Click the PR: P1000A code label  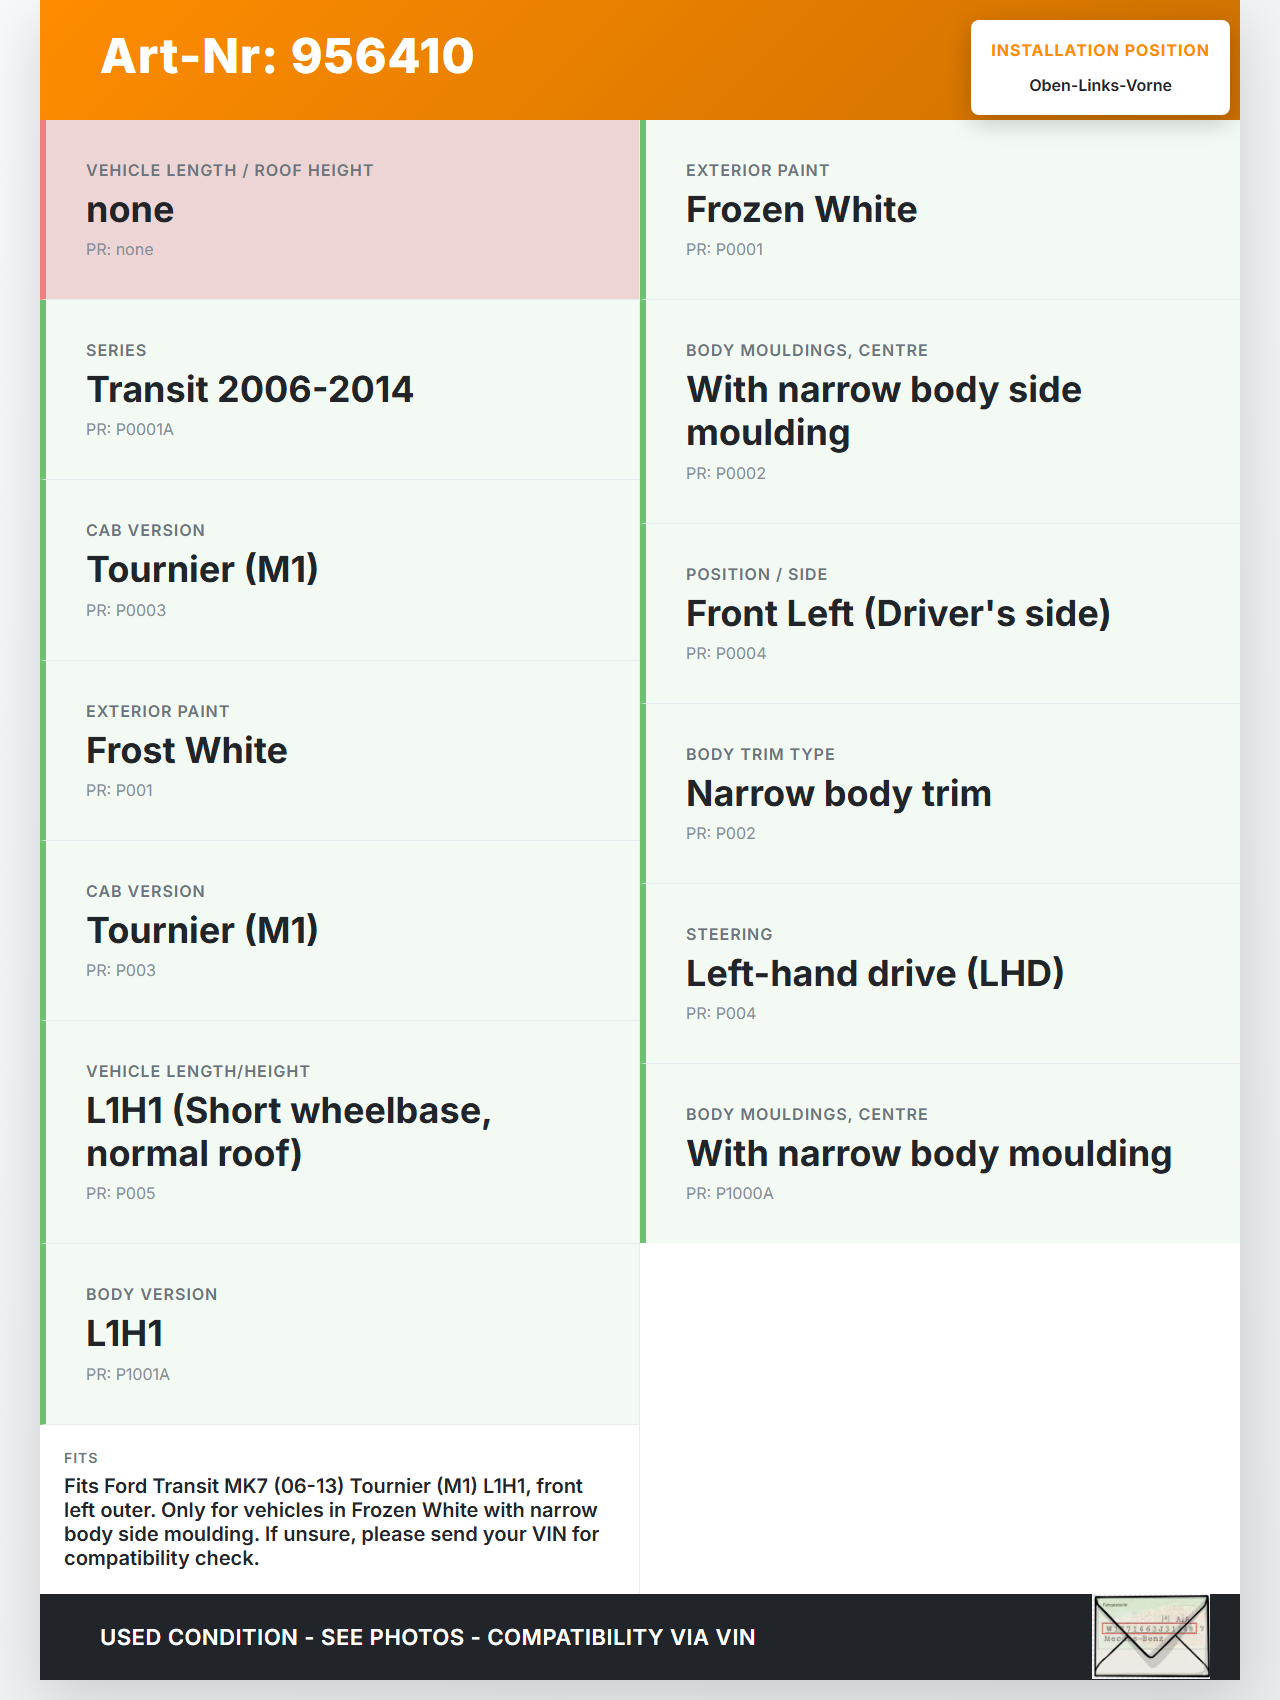[730, 1194]
